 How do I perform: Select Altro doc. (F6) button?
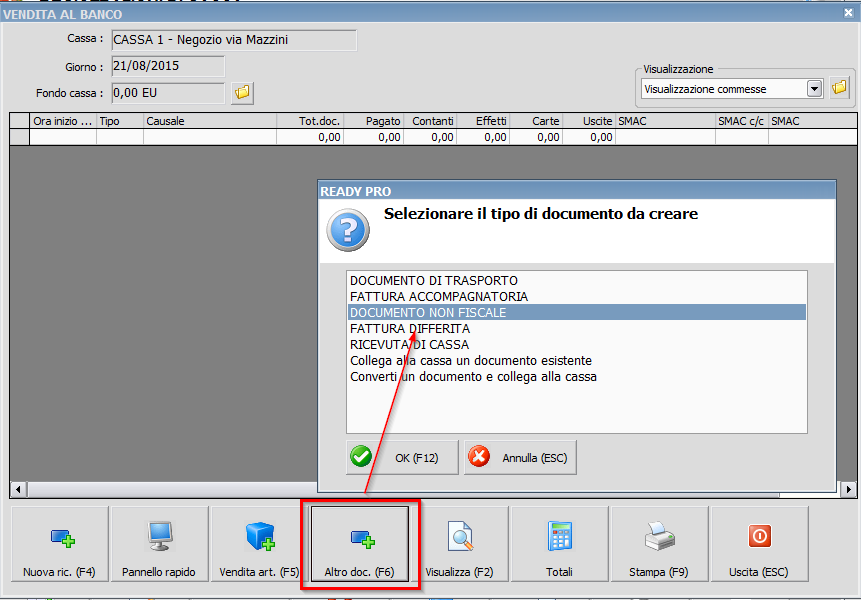[x=360, y=543]
